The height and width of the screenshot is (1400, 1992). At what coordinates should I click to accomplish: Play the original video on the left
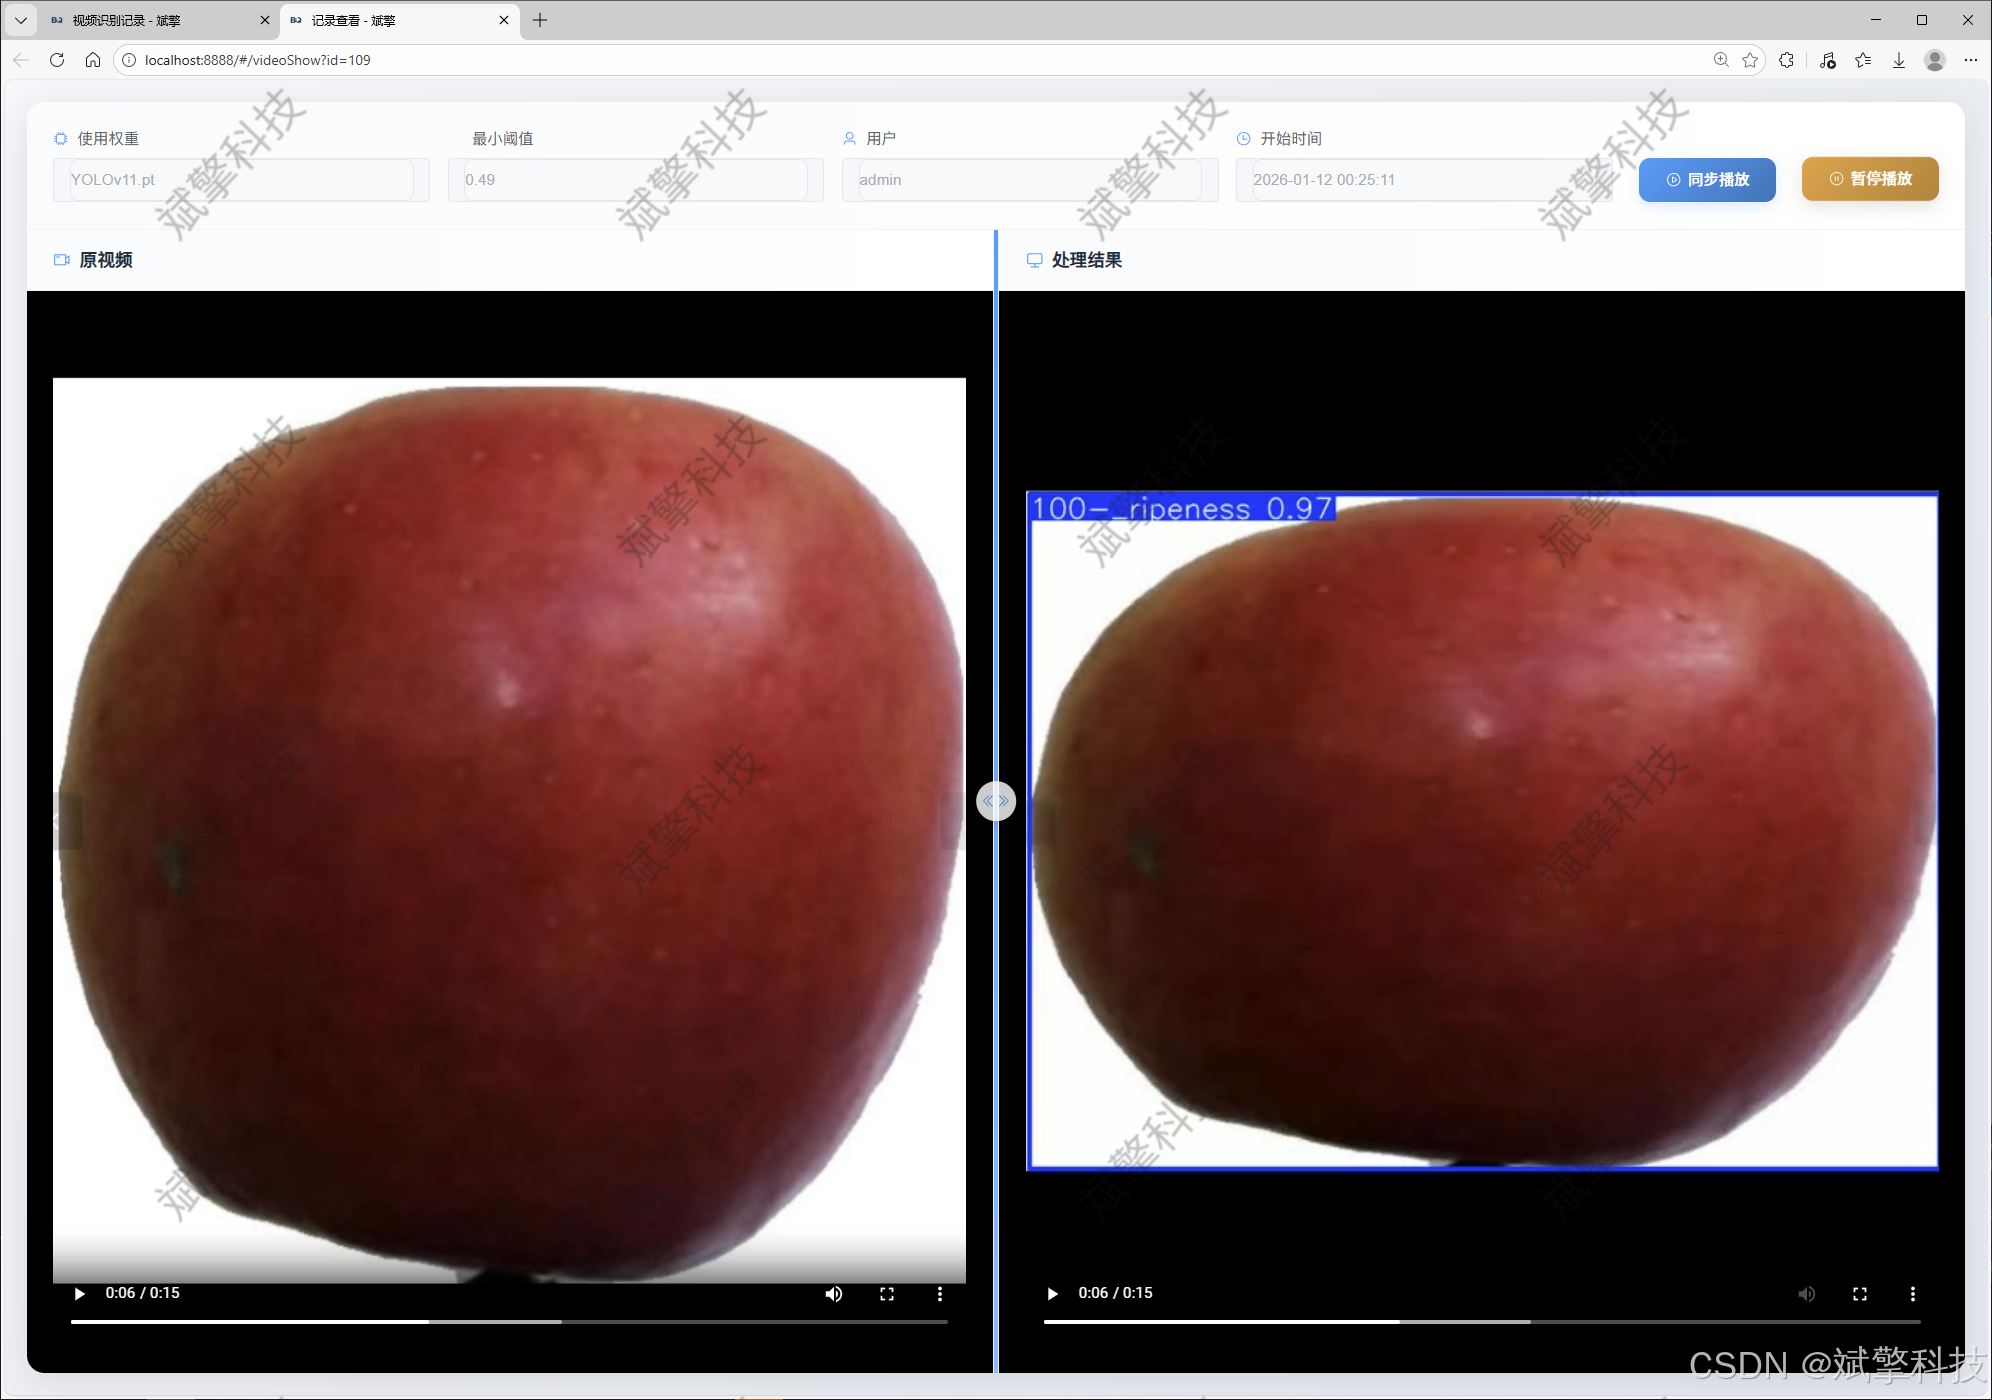click(79, 1293)
